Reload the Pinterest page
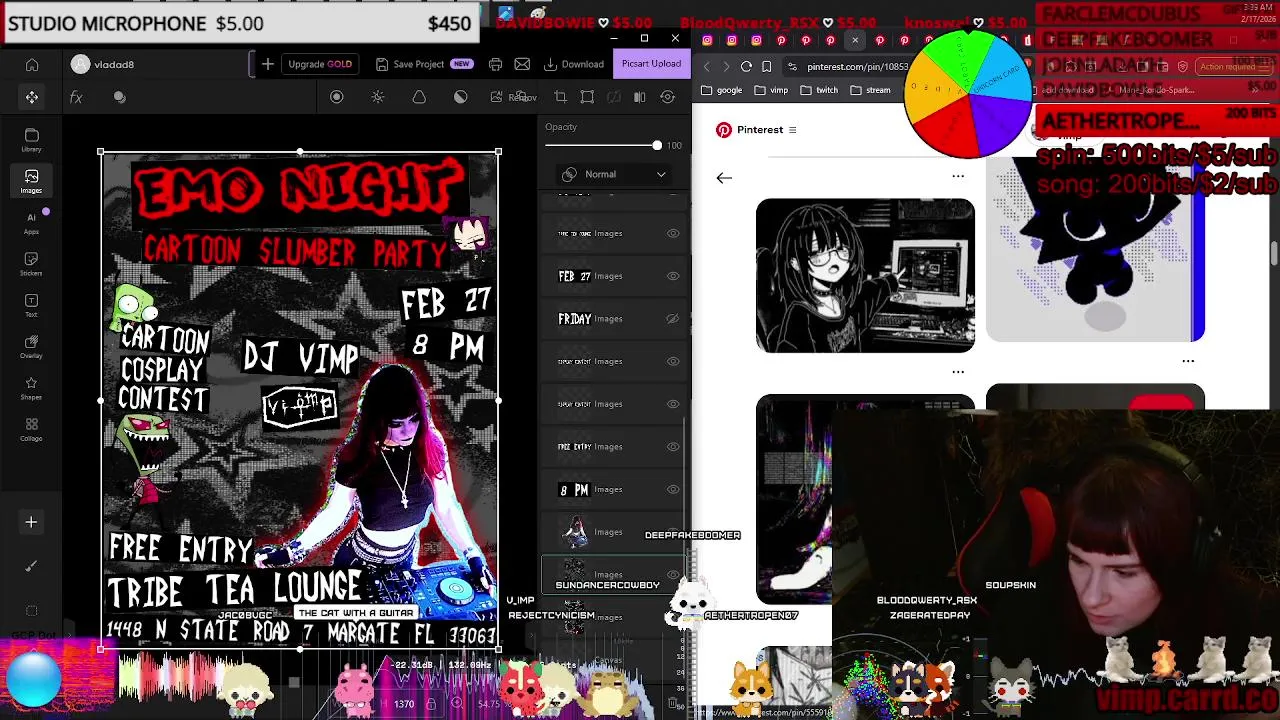This screenshot has width=1280, height=720. (746, 67)
